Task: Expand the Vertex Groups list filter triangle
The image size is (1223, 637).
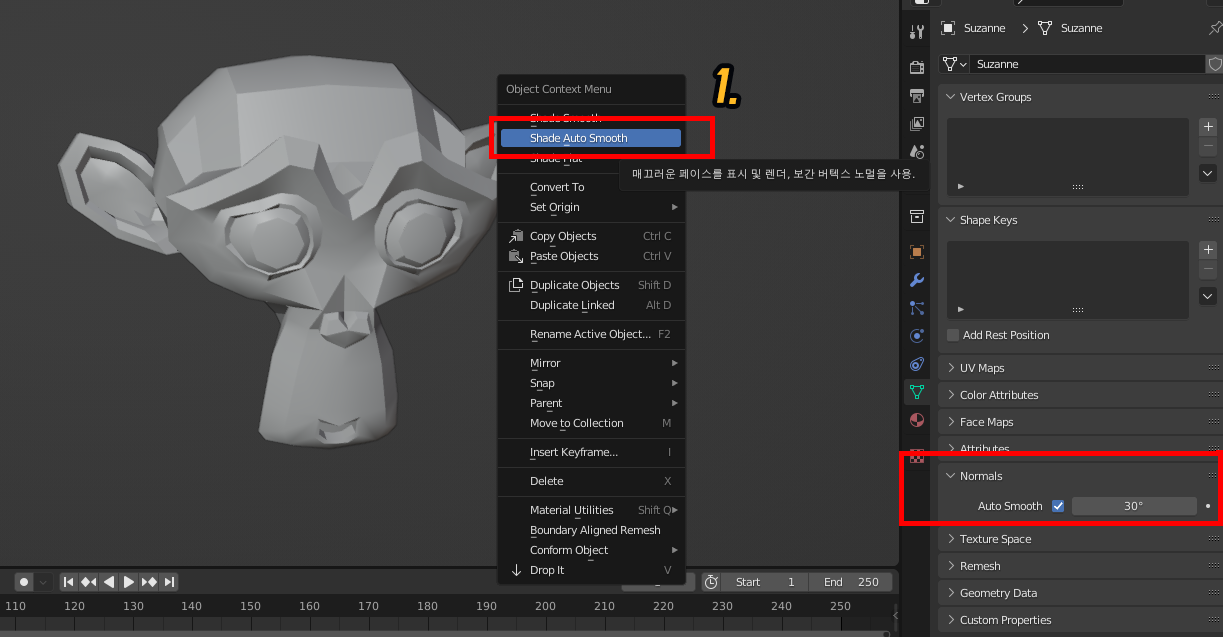Action: coord(961,186)
